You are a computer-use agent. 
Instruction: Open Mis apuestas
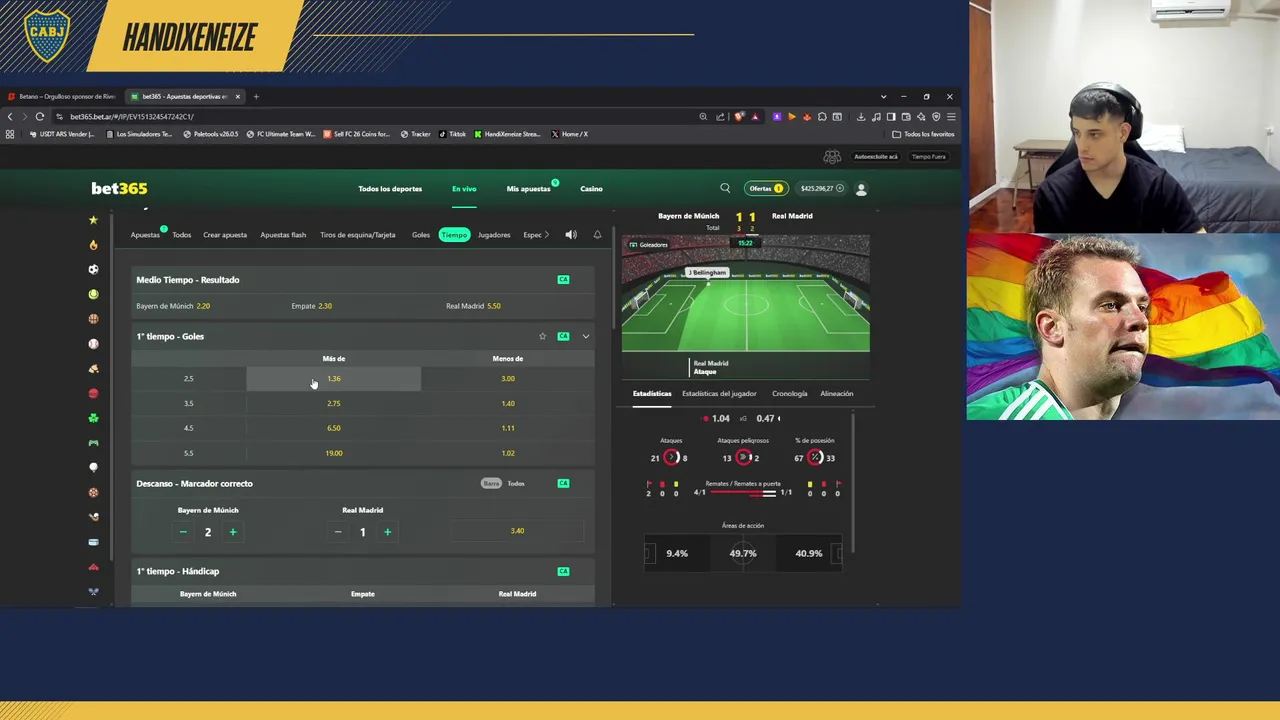coord(528,189)
